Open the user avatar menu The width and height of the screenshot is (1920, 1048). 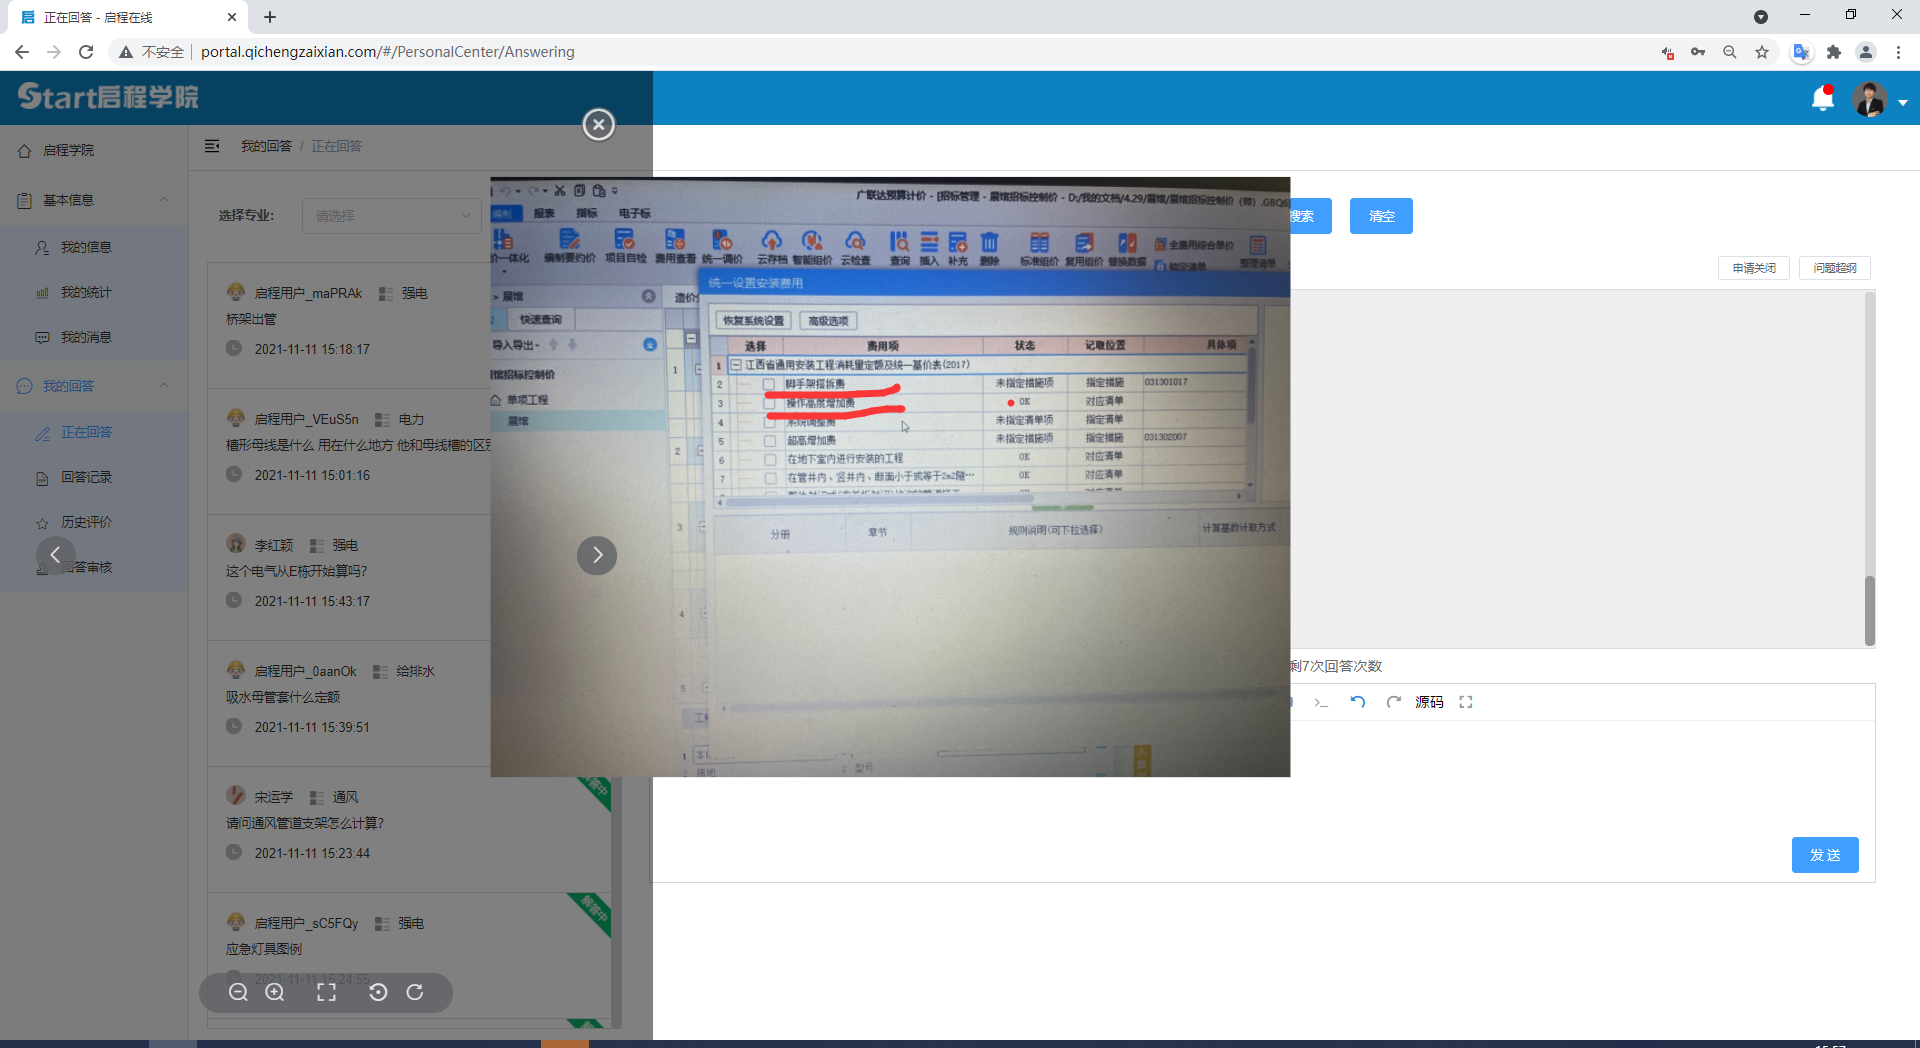[x=1869, y=99]
